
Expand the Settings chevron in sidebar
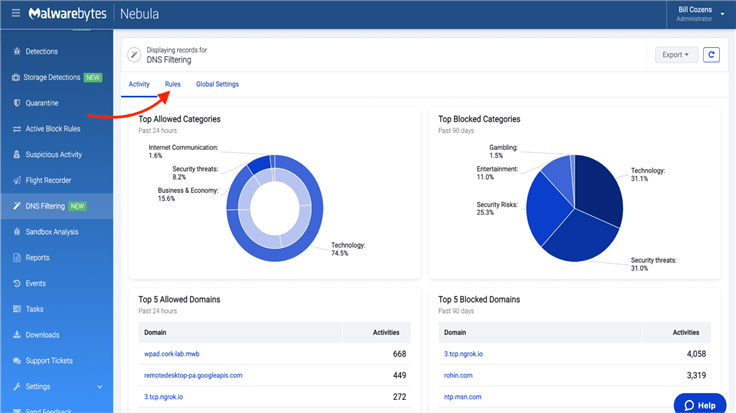tap(100, 387)
